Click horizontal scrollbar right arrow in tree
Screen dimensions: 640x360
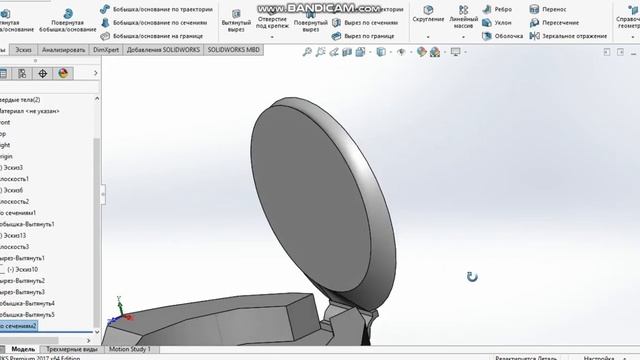pos(89,340)
